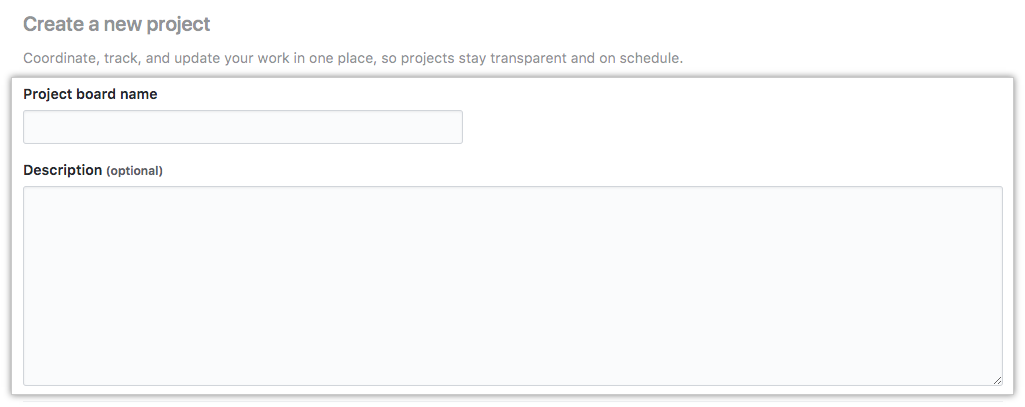Click the word "new" in the heading

(x=123, y=24)
